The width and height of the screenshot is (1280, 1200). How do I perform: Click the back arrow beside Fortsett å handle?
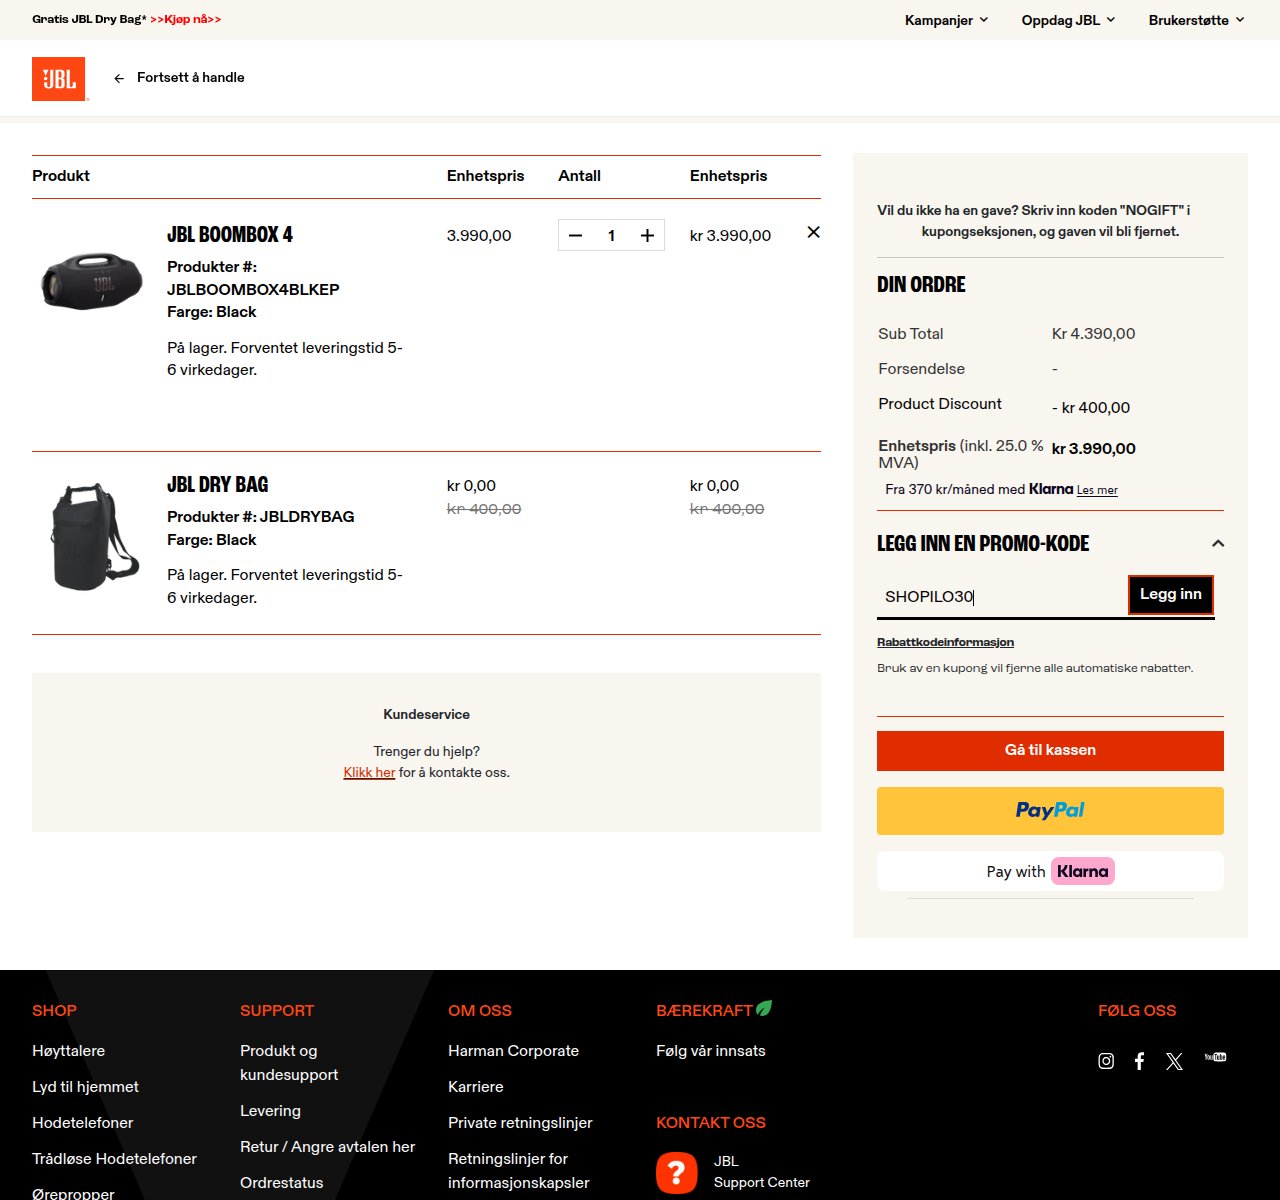point(119,78)
